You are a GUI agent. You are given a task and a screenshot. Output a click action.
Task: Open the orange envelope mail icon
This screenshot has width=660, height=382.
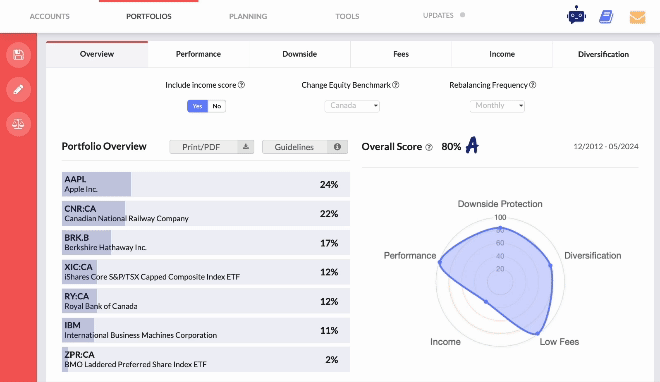[637, 17]
